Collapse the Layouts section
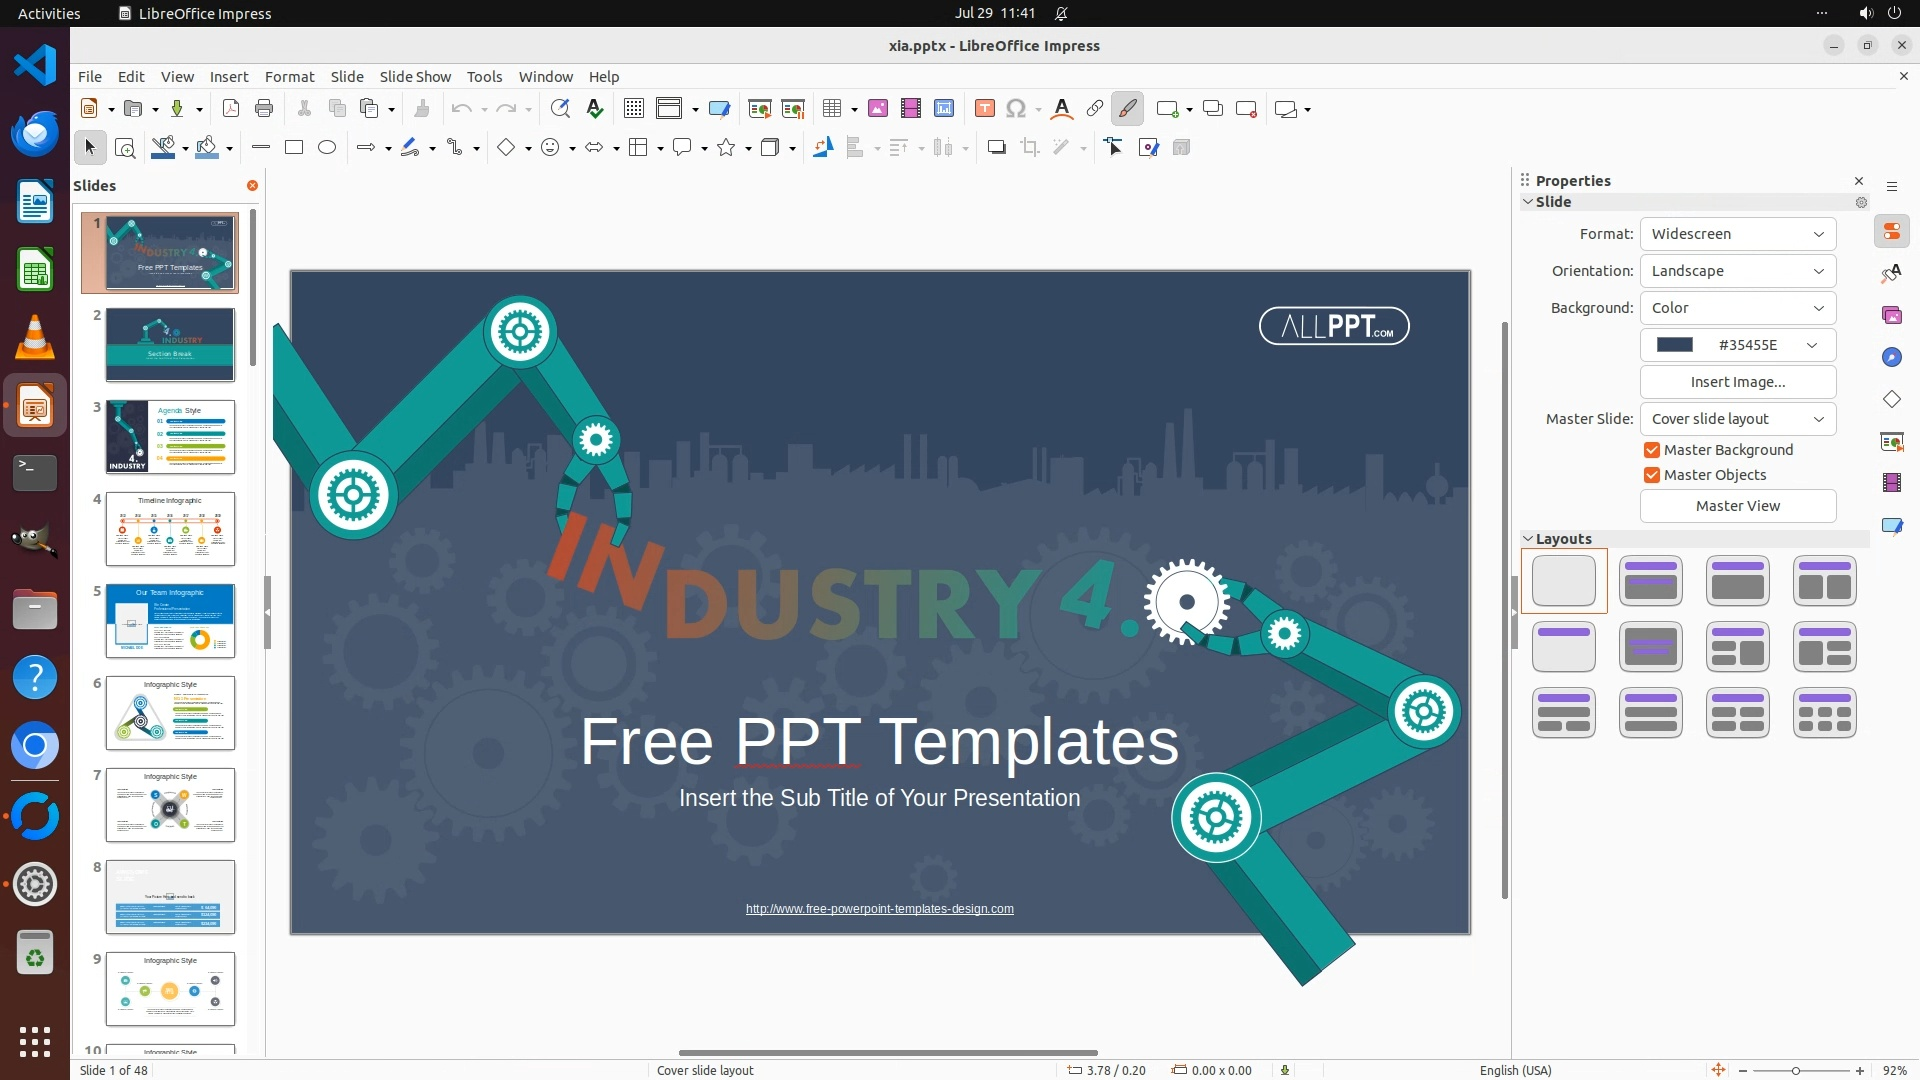The width and height of the screenshot is (1920, 1080). pos(1528,539)
